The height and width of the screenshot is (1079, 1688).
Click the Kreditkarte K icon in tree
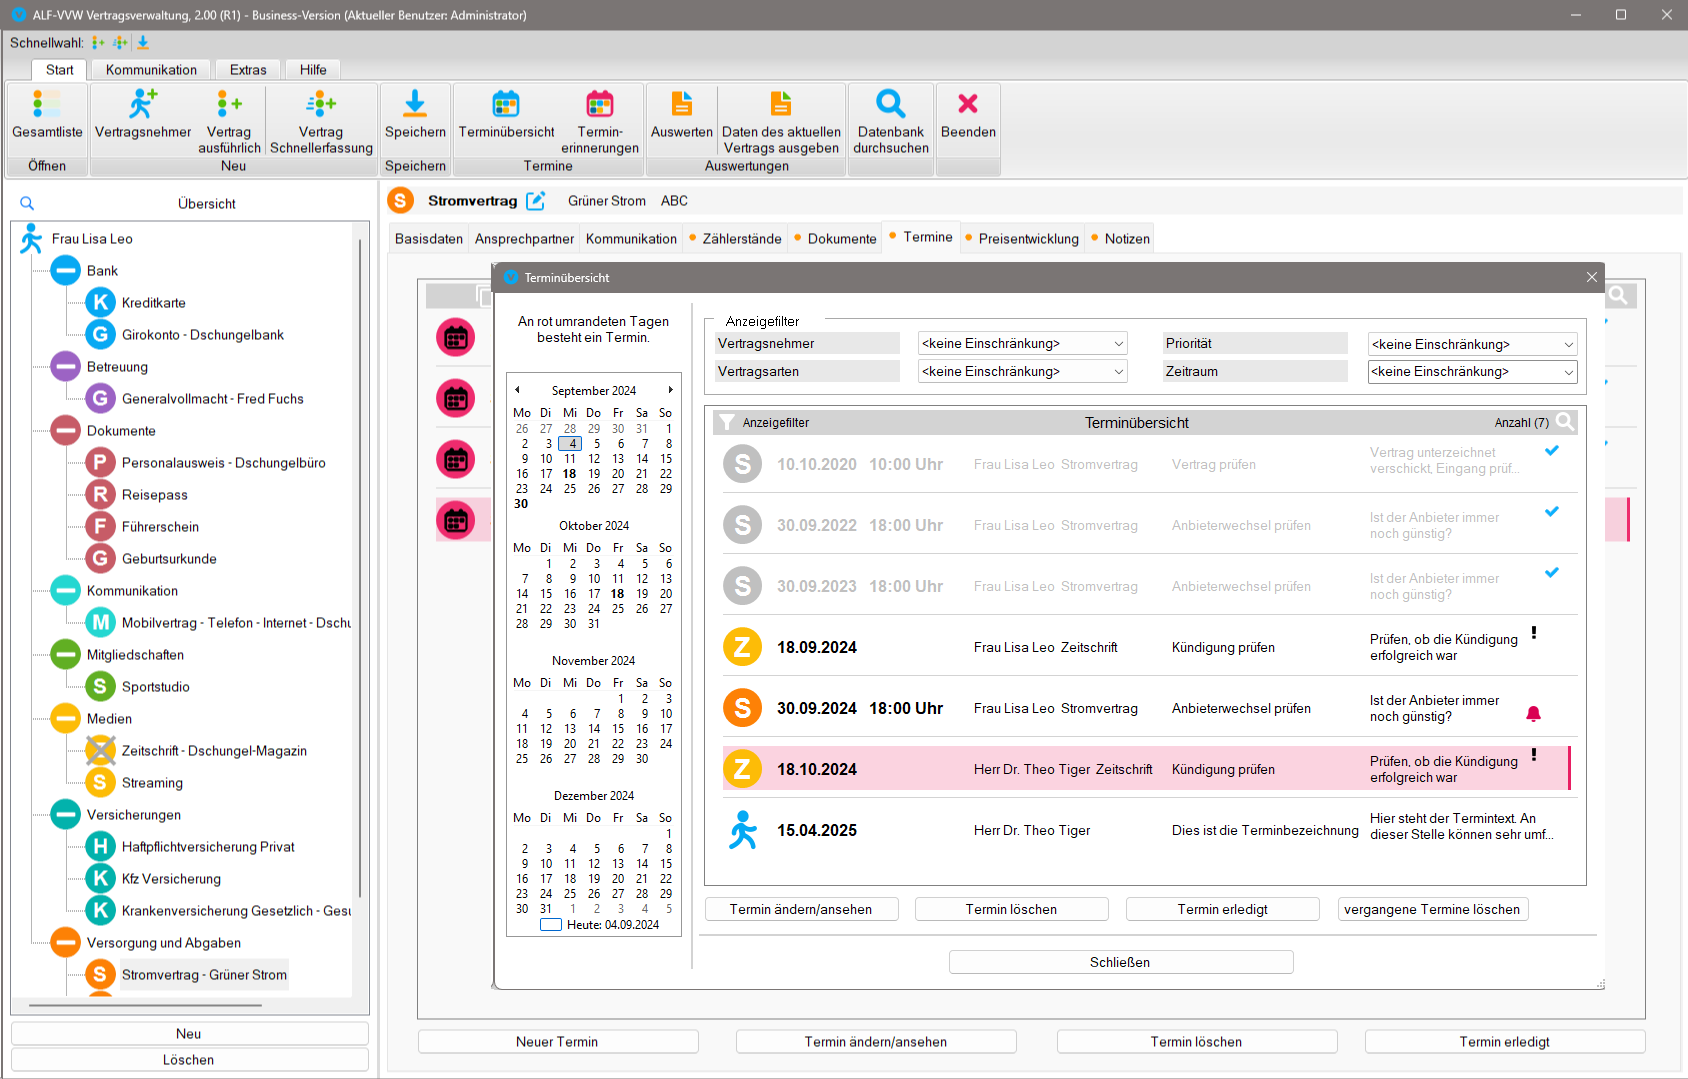click(100, 302)
